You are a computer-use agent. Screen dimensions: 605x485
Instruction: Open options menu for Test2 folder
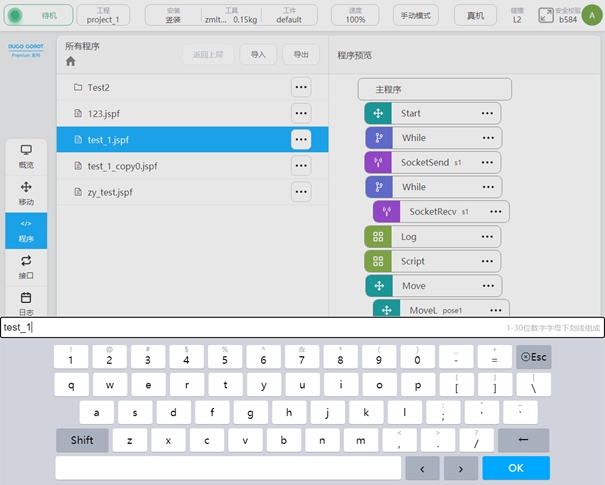pyautogui.click(x=301, y=87)
